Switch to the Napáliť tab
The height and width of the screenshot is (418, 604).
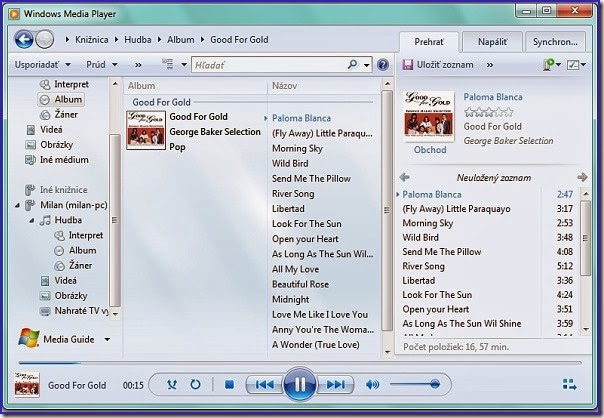492,42
